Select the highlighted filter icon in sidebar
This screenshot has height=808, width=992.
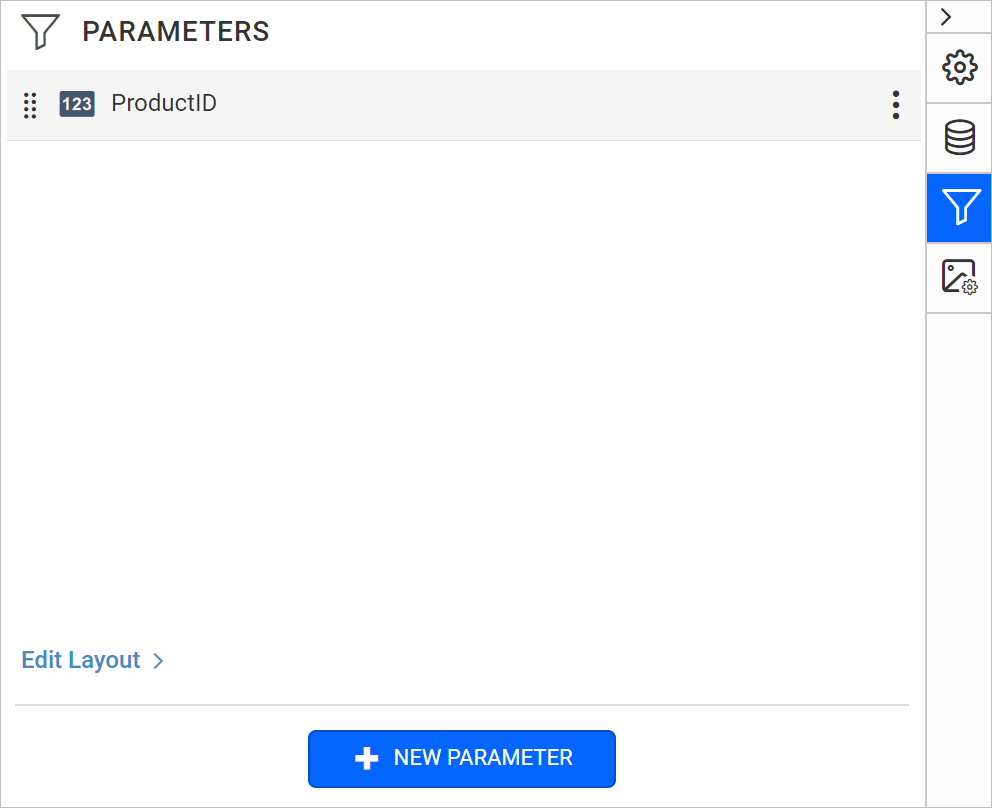point(959,208)
